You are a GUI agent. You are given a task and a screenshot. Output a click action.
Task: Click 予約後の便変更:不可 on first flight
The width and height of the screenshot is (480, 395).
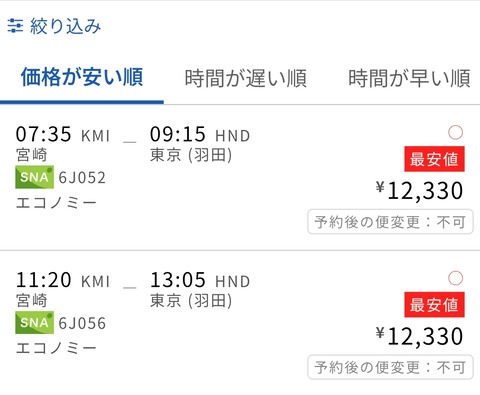[x=390, y=222]
